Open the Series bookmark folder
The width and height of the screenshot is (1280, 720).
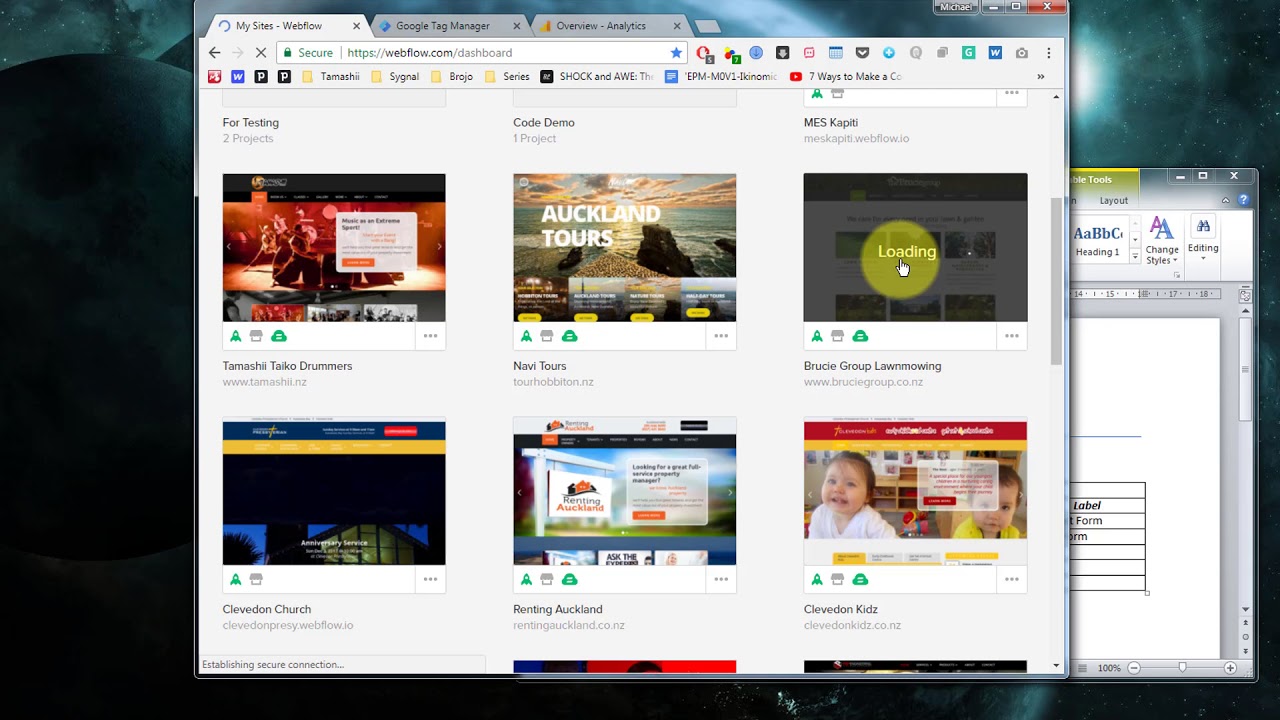507,76
